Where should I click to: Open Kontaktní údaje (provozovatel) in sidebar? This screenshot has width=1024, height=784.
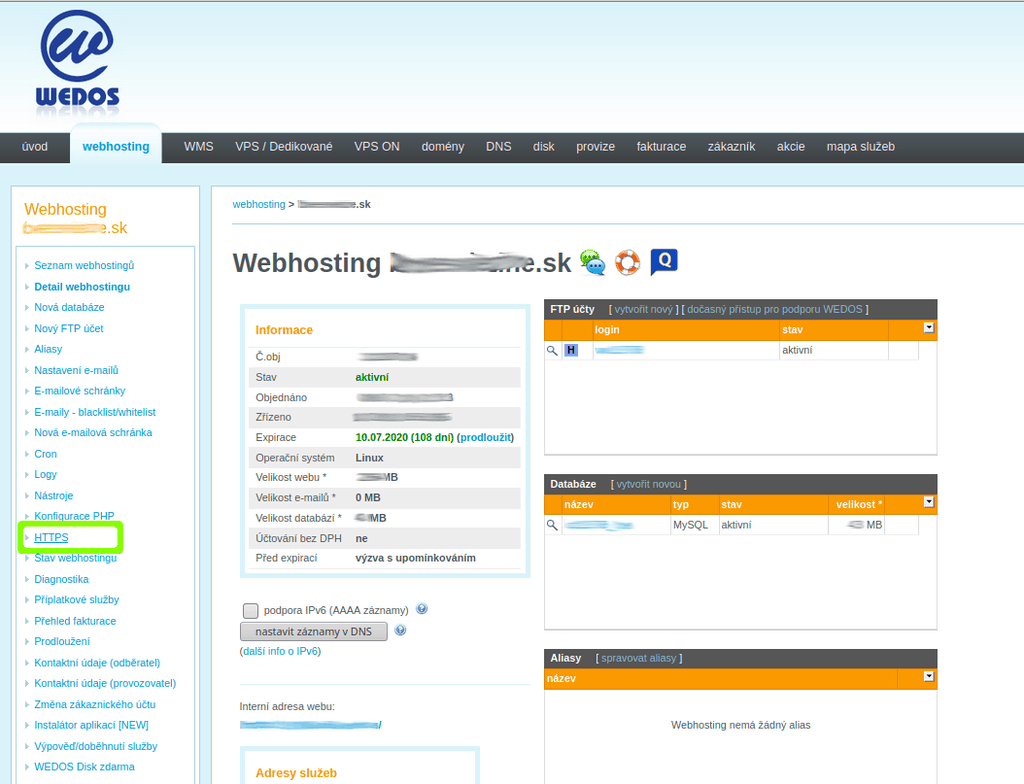click(105, 683)
